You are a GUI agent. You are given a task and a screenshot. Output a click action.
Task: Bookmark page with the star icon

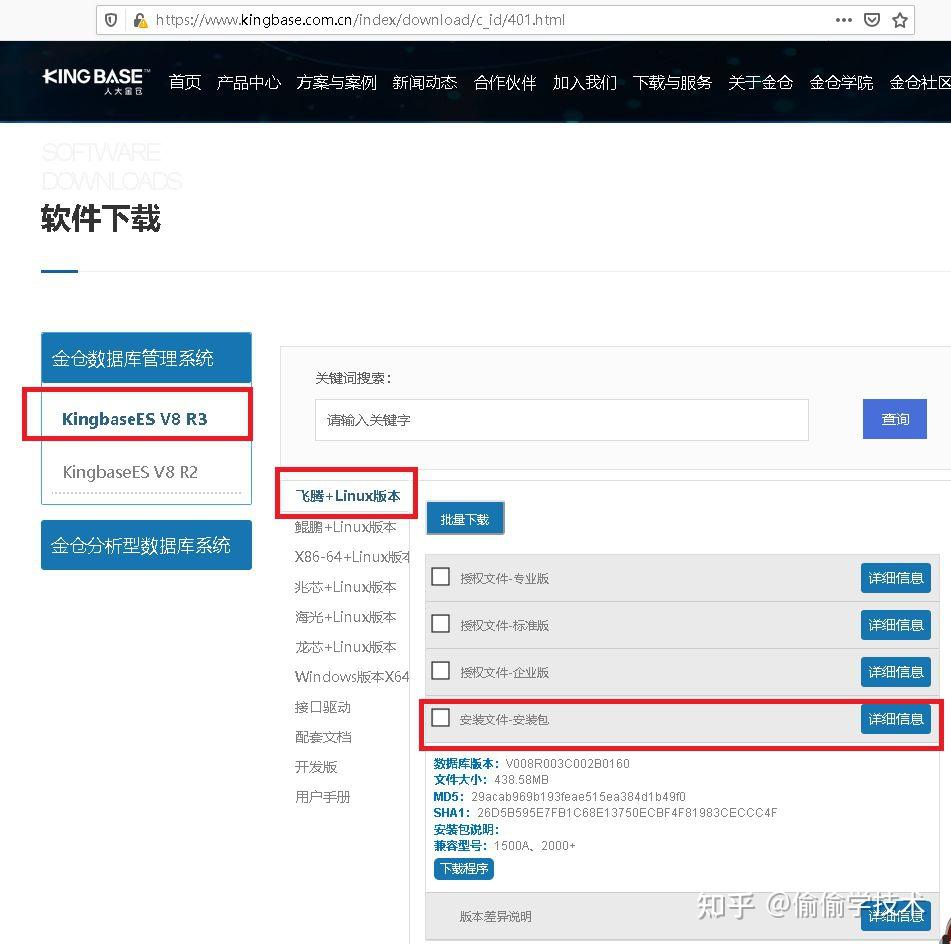(x=900, y=20)
